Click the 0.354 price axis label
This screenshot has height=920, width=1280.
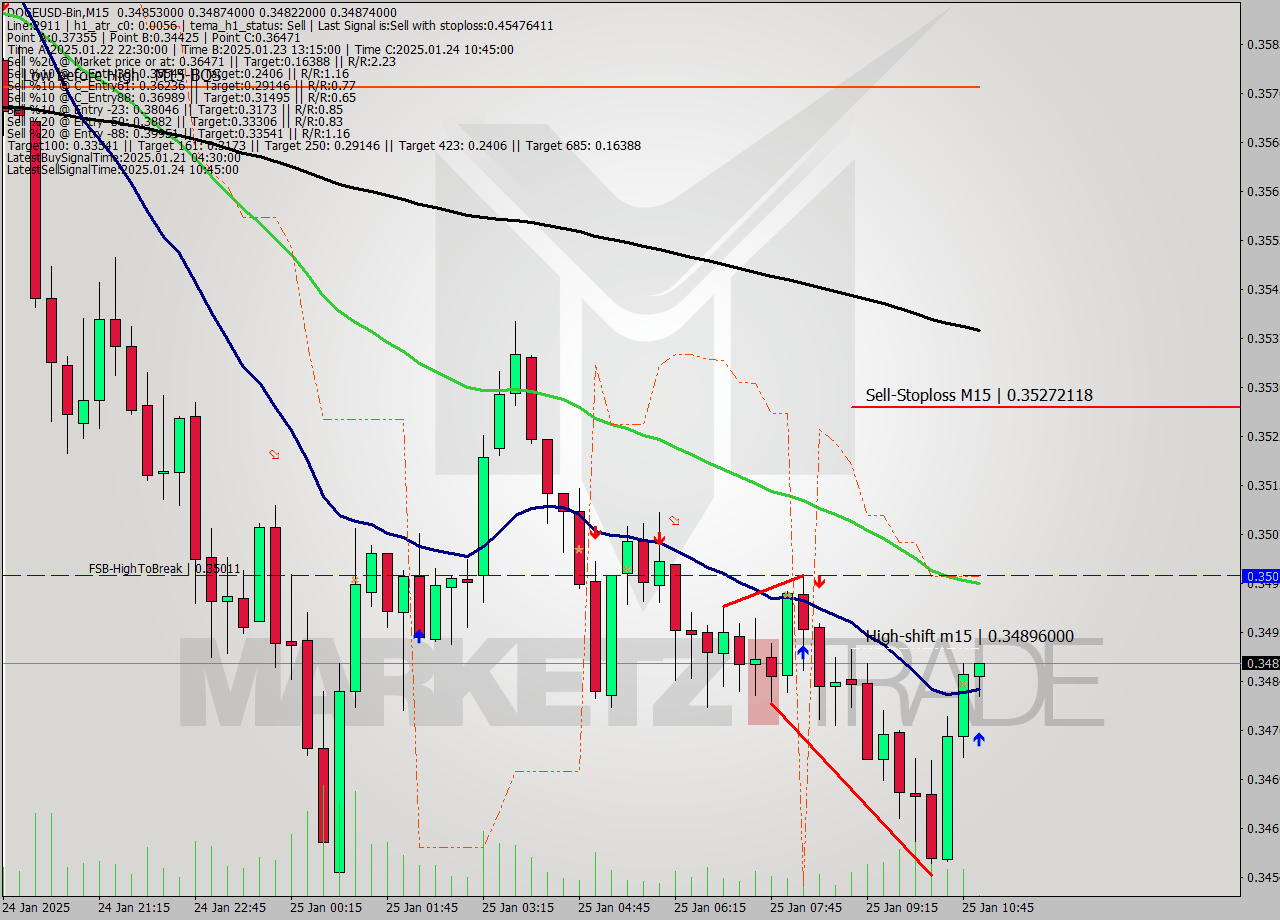click(1262, 289)
